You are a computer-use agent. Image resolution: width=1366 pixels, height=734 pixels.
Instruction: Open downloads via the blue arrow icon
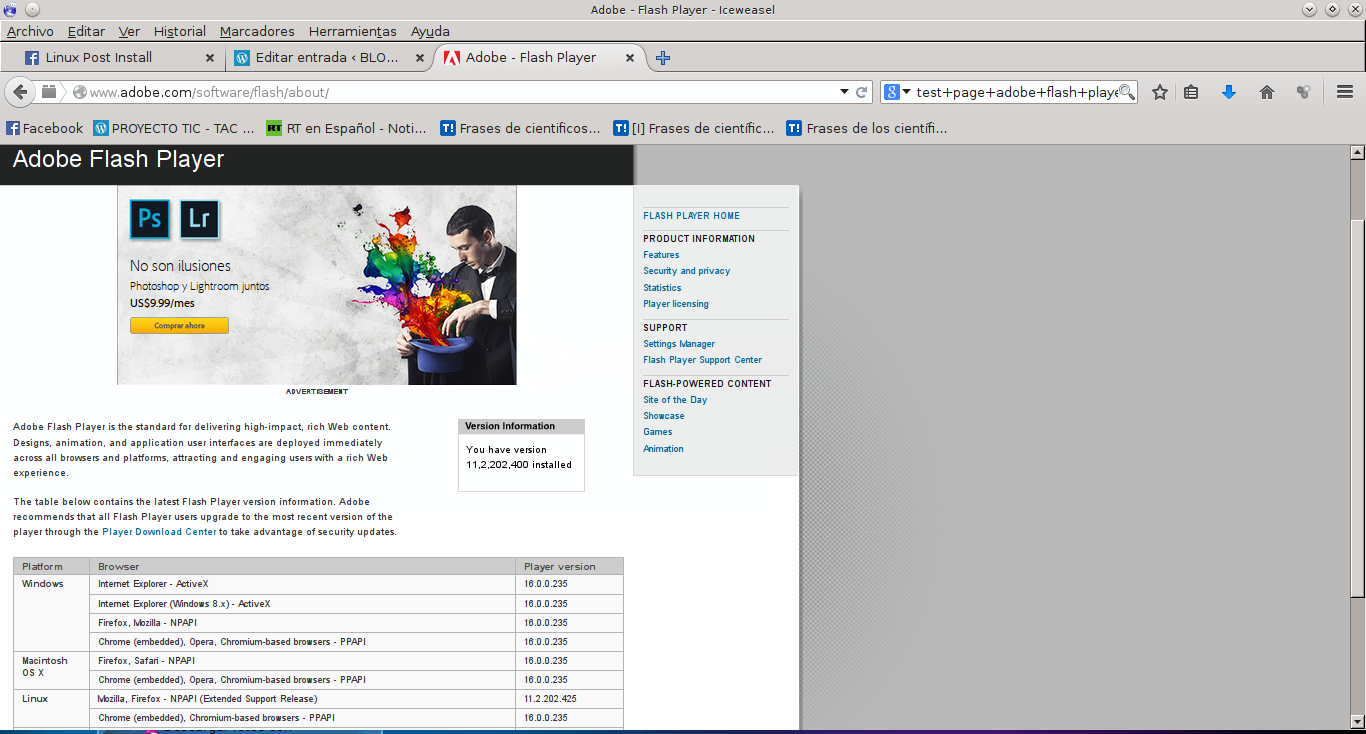coord(1229,92)
